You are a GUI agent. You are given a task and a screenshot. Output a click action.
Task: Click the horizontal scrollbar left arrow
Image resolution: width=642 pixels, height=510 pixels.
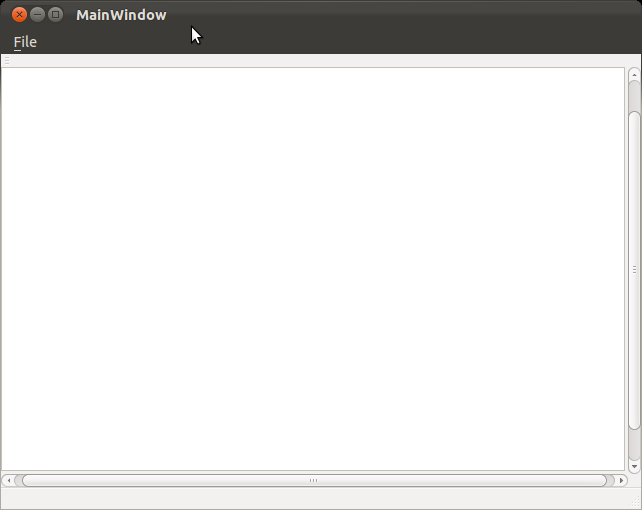[9, 481]
